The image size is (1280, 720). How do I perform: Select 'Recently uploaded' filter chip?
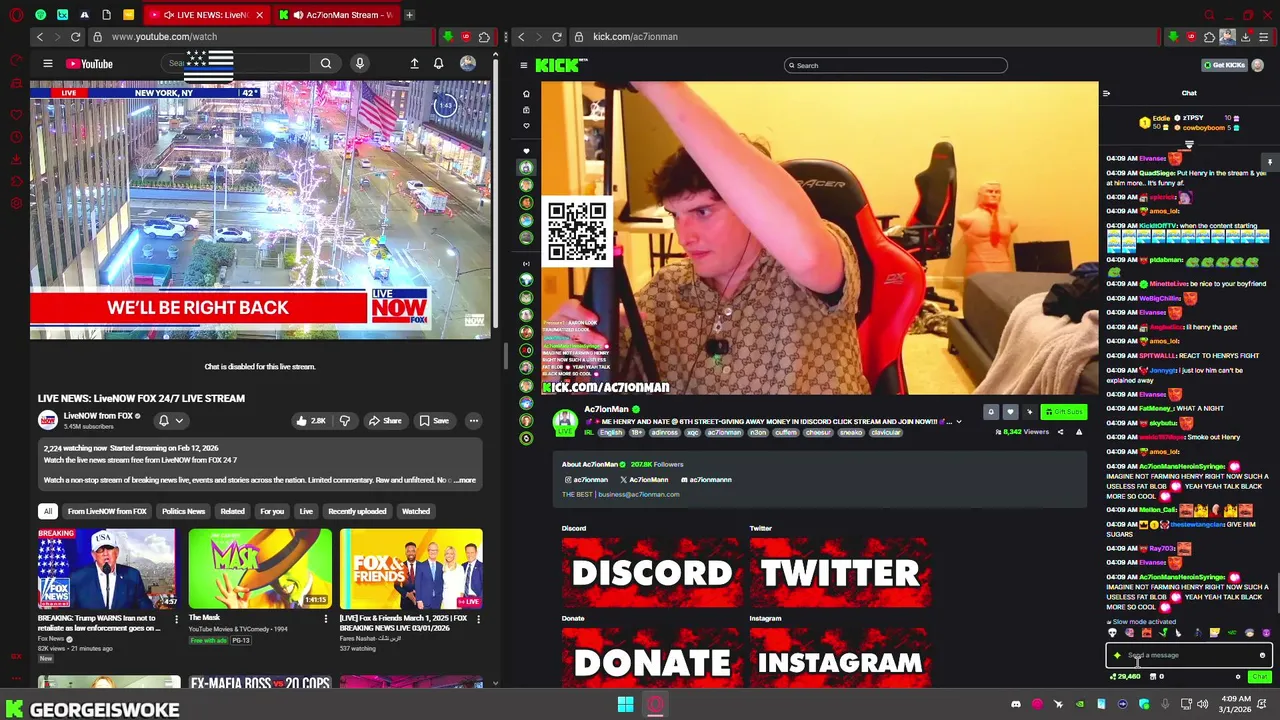click(357, 511)
